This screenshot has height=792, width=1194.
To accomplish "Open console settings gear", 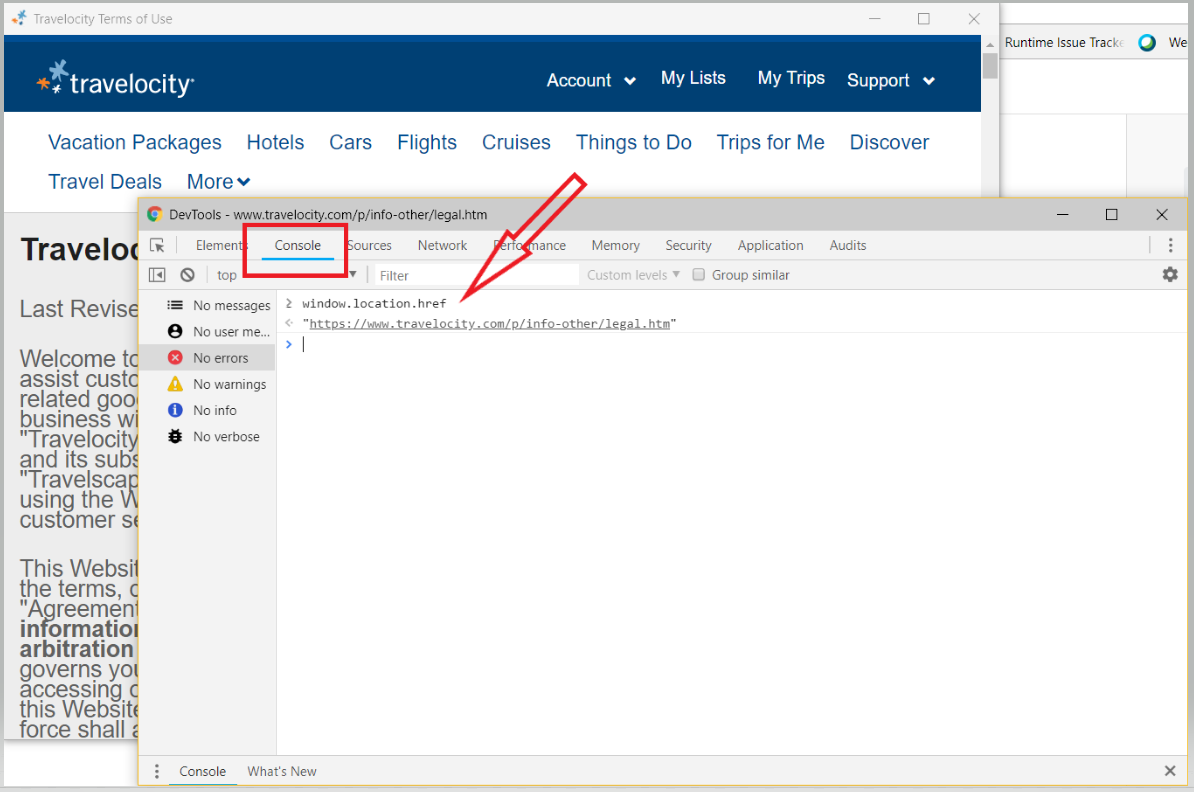I will click(1170, 274).
